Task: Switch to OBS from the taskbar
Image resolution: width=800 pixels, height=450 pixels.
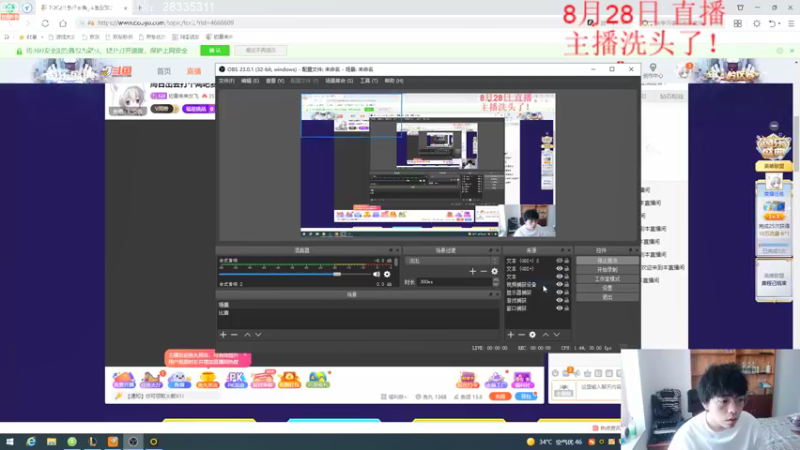Action: coord(133,442)
